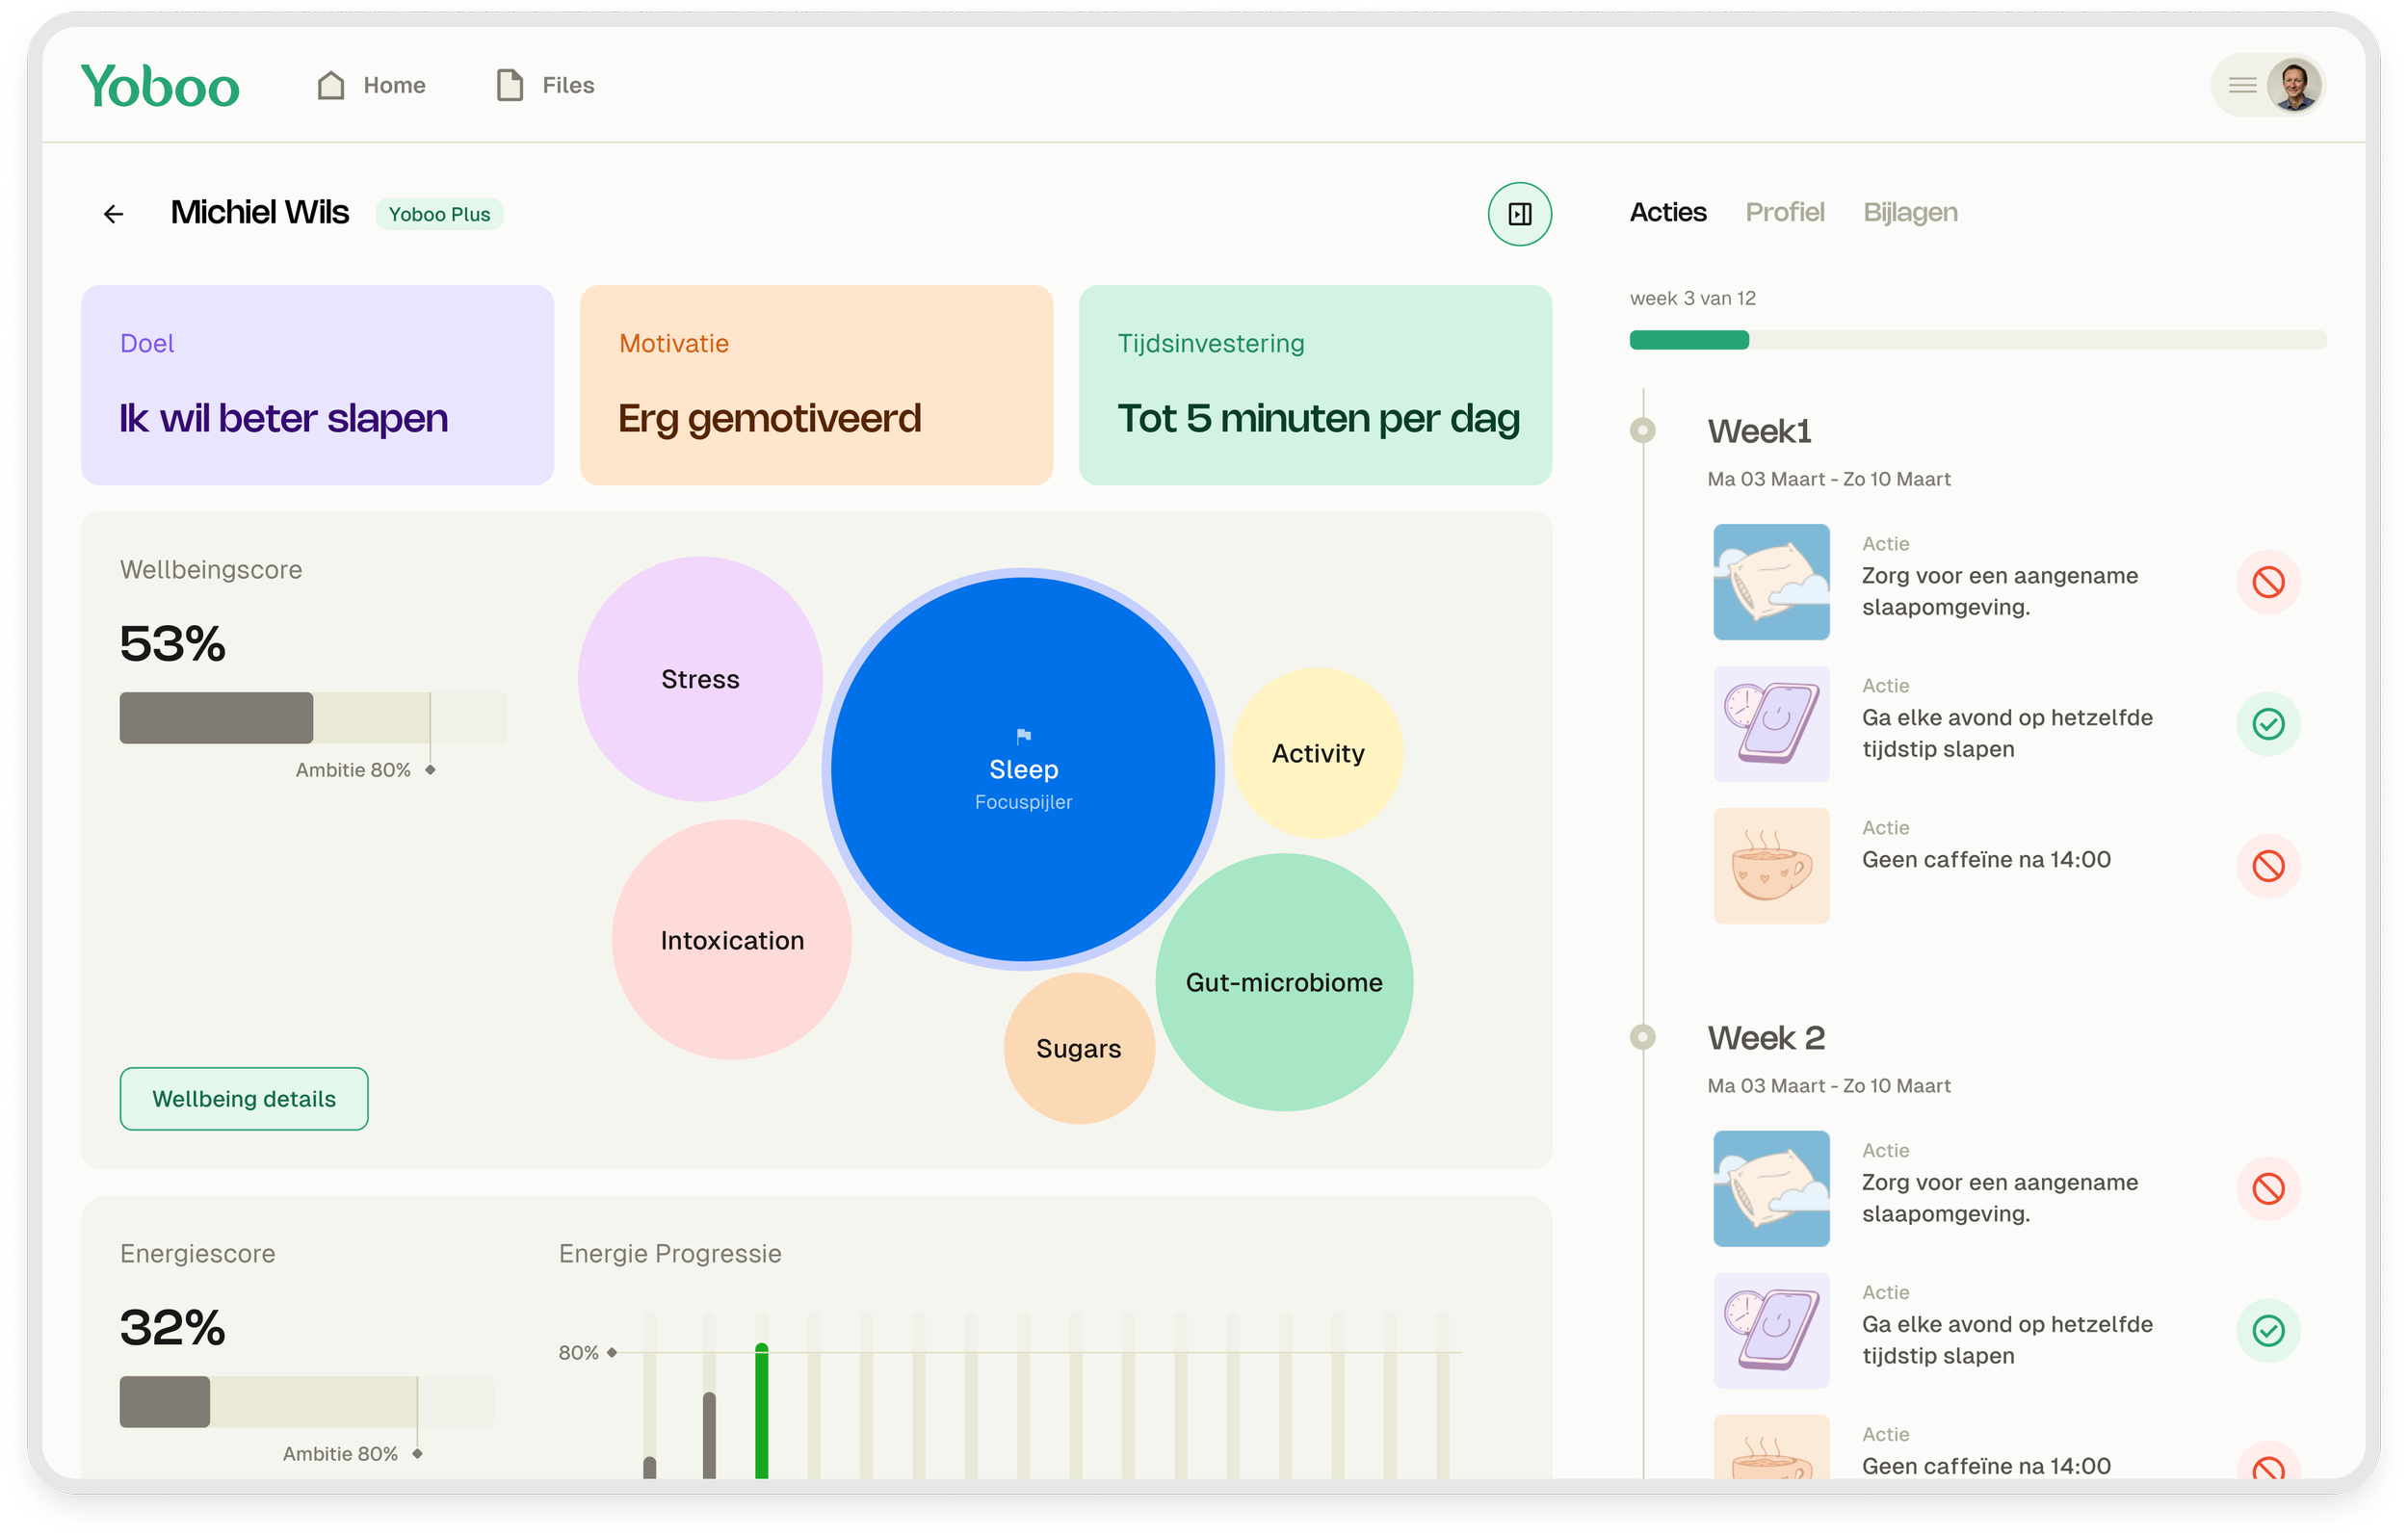Viewport: 2408px width, 1536px height.
Task: Open the hamburger menu next to avatar
Action: (2242, 86)
